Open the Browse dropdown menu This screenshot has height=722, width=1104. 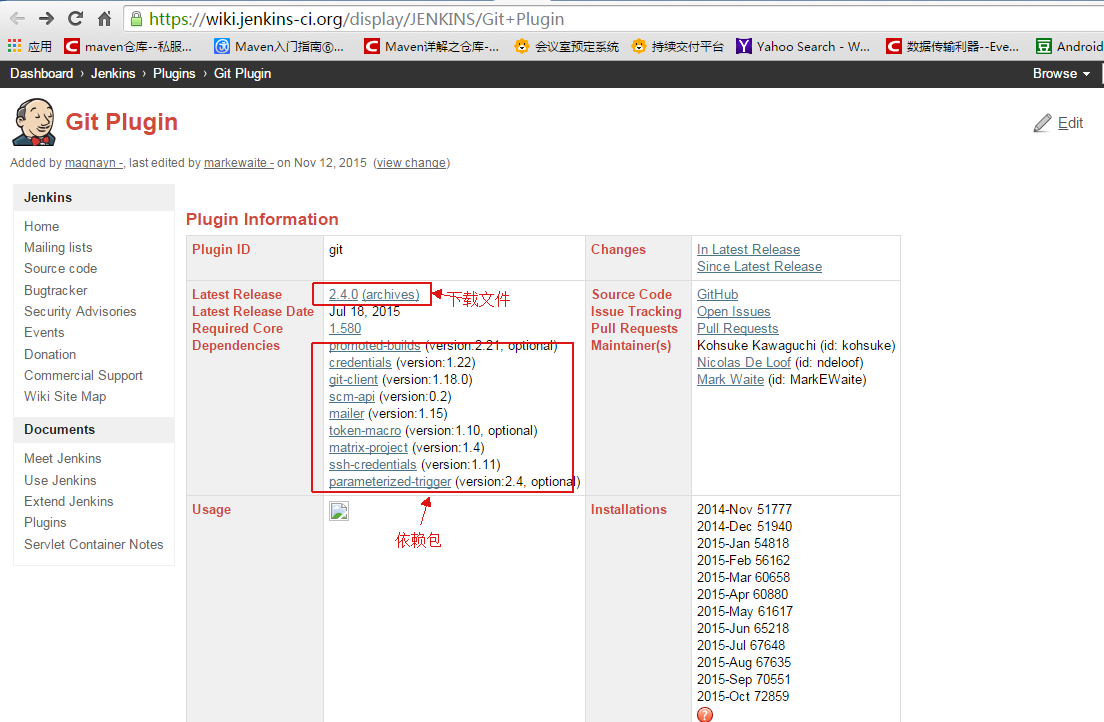(1061, 73)
